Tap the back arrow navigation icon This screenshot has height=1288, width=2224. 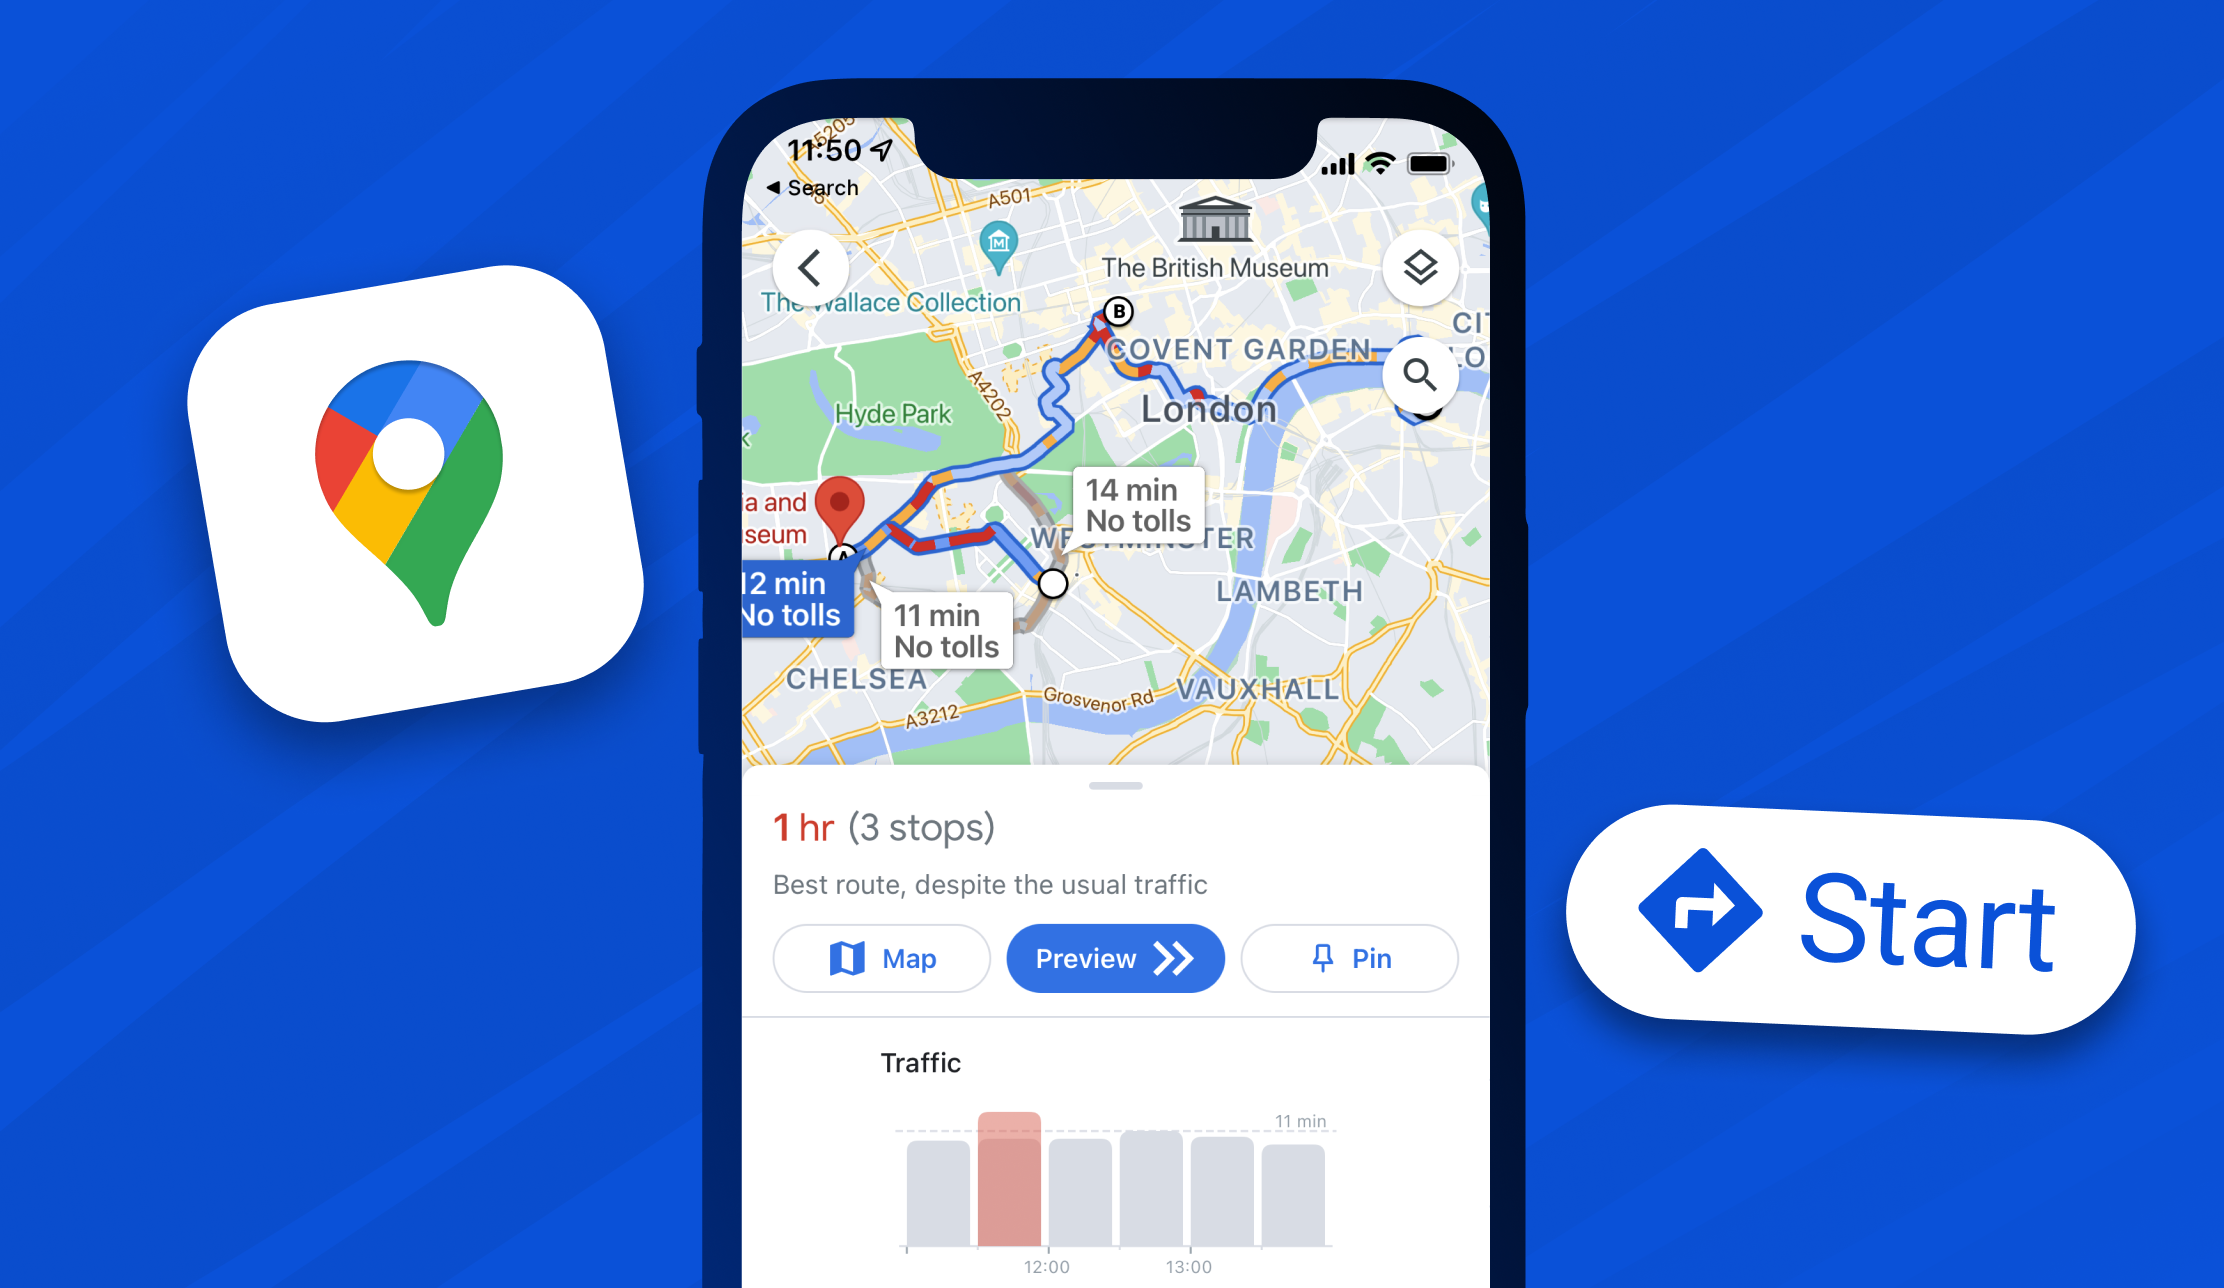[x=809, y=264]
